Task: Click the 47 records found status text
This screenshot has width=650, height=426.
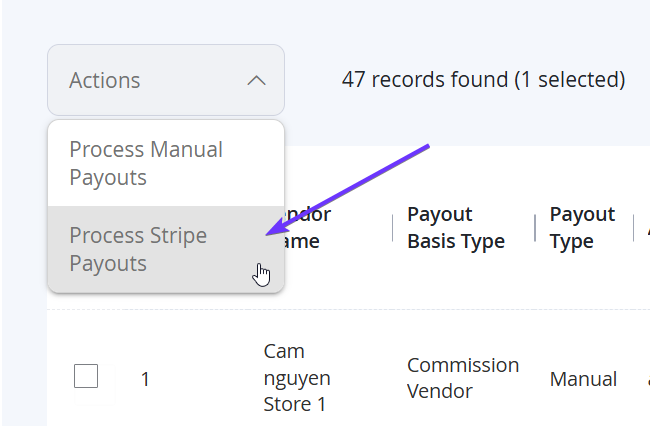Action: (425, 80)
